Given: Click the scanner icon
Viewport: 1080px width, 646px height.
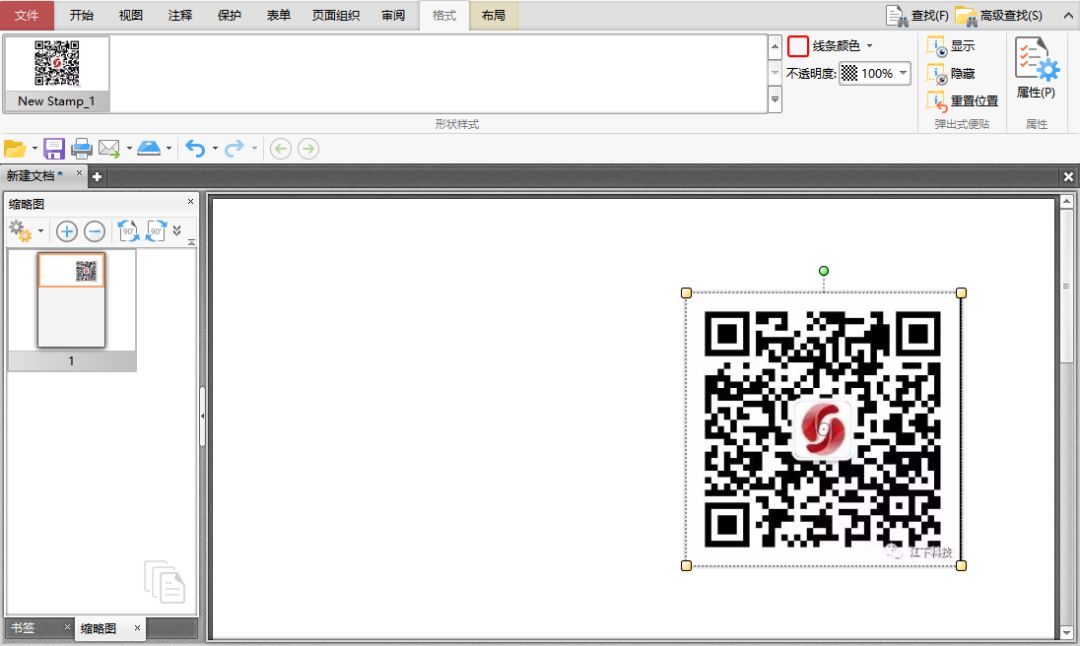Looking at the screenshot, I should point(149,149).
